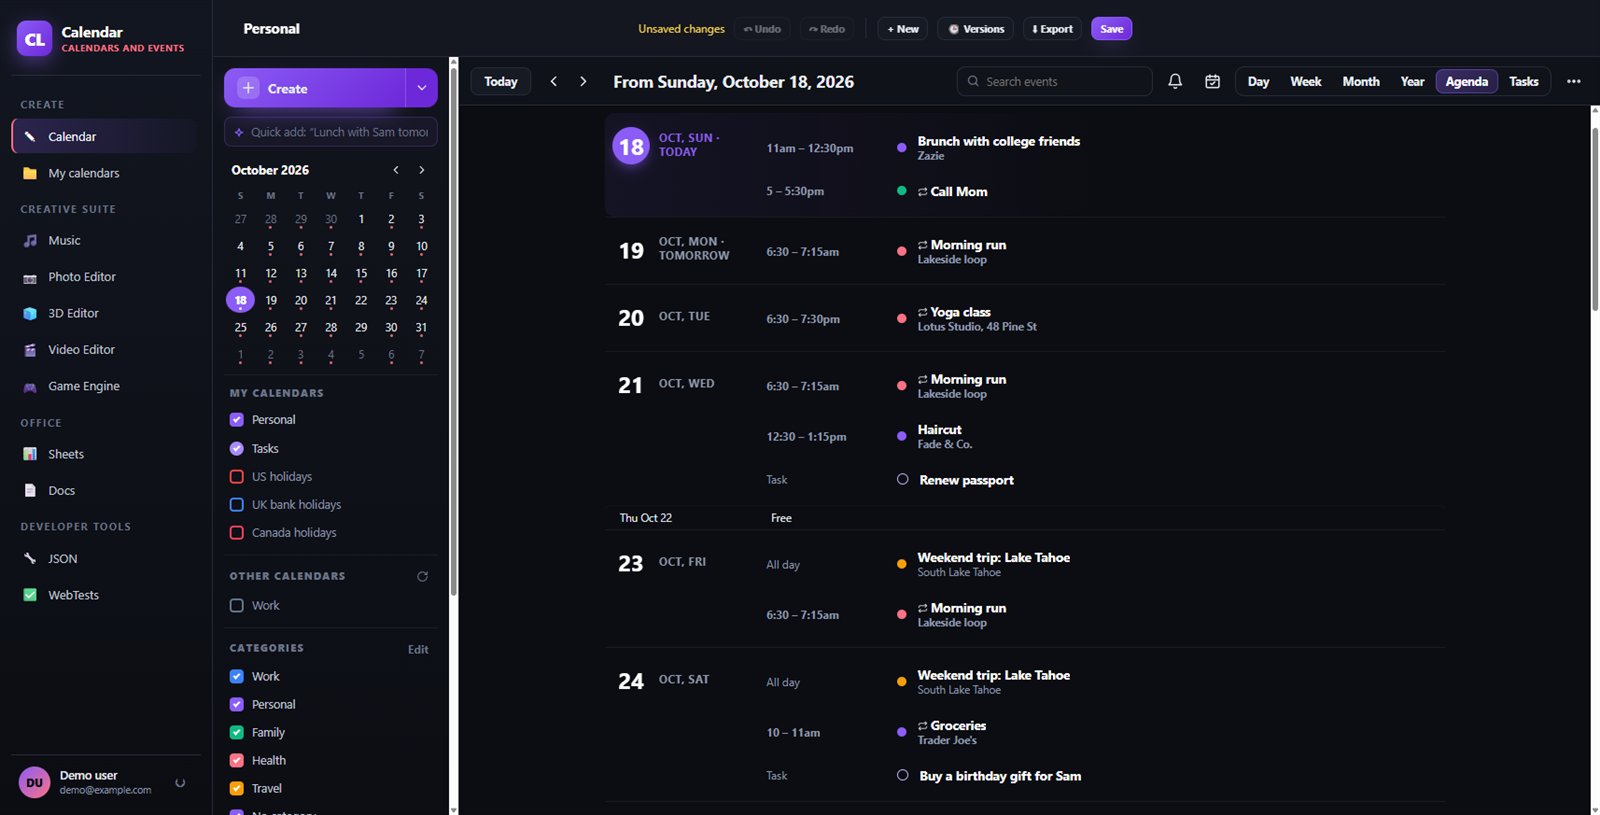Switch to the Tasks view tab
1600x815 pixels.
click(1523, 81)
